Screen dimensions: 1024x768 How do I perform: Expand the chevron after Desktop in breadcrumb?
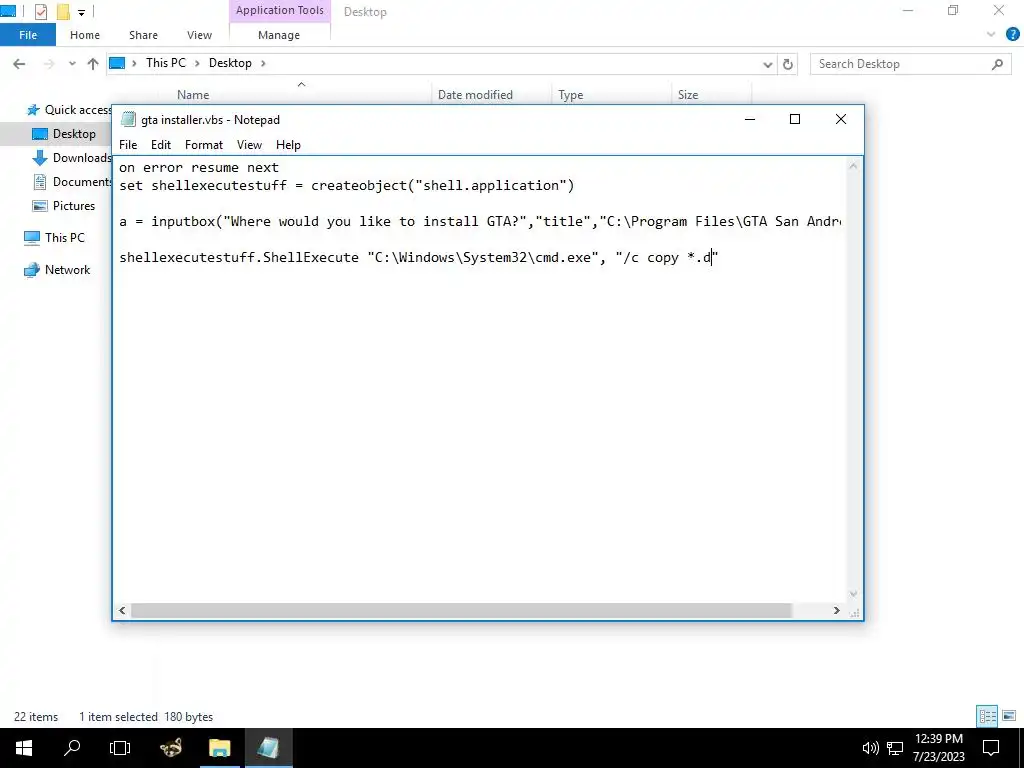click(263, 63)
